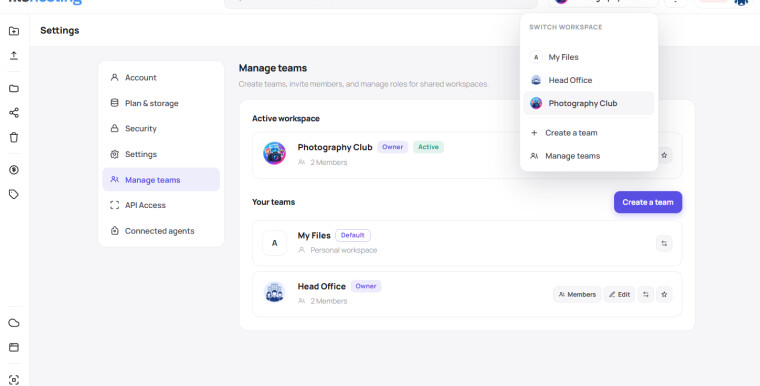Click the SWITCH WORKSPACE dropdown header
Viewport: 760px width, 386px height.
pos(566,27)
